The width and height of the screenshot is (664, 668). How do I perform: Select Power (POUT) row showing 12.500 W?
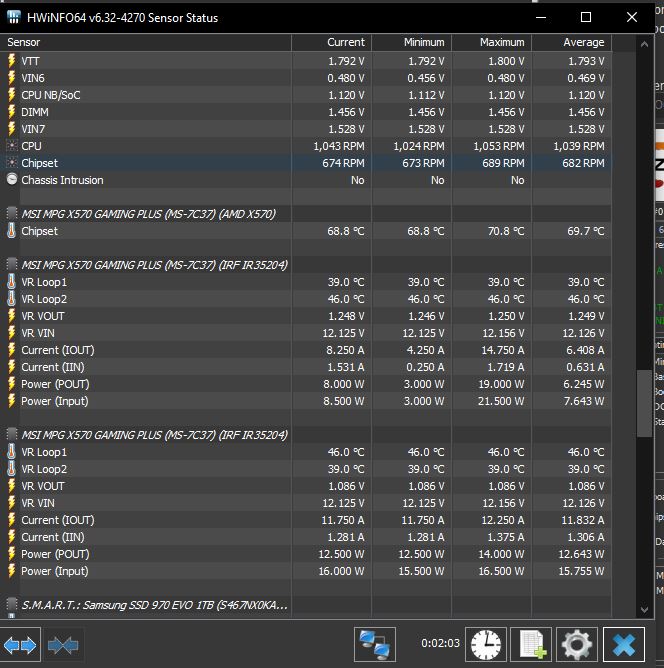tap(306, 554)
